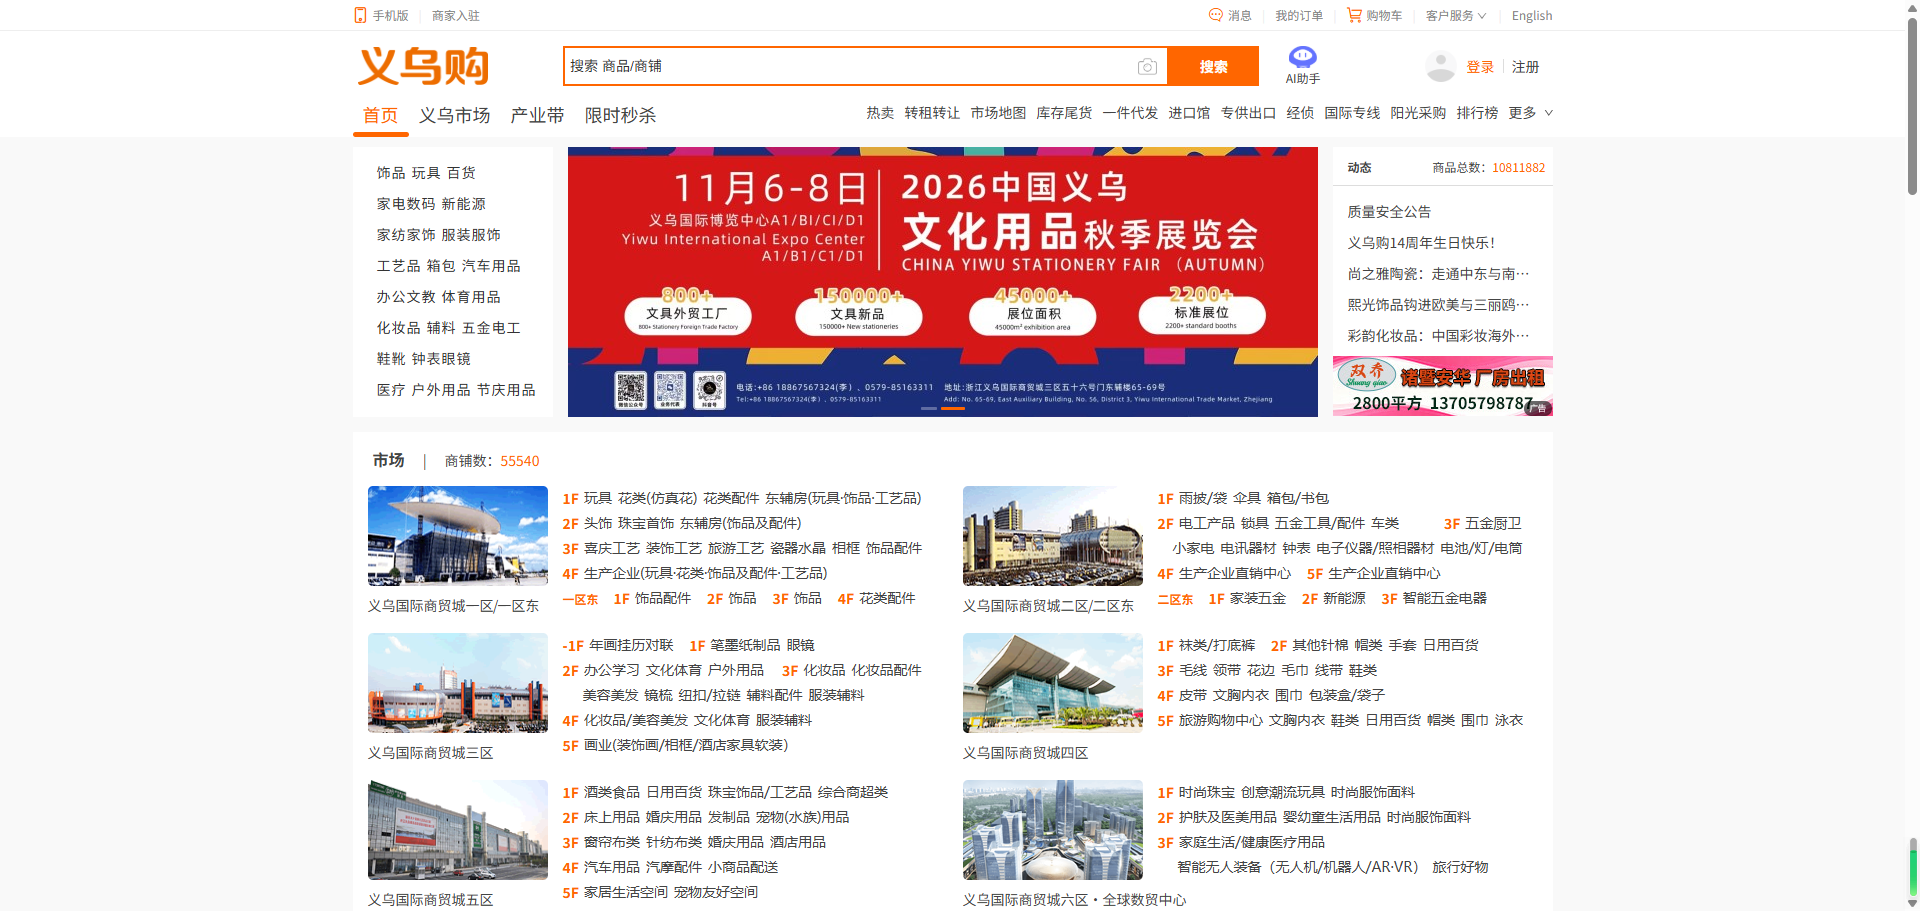Select the 义乌市场 tab
The image size is (1920, 911).
point(454,115)
